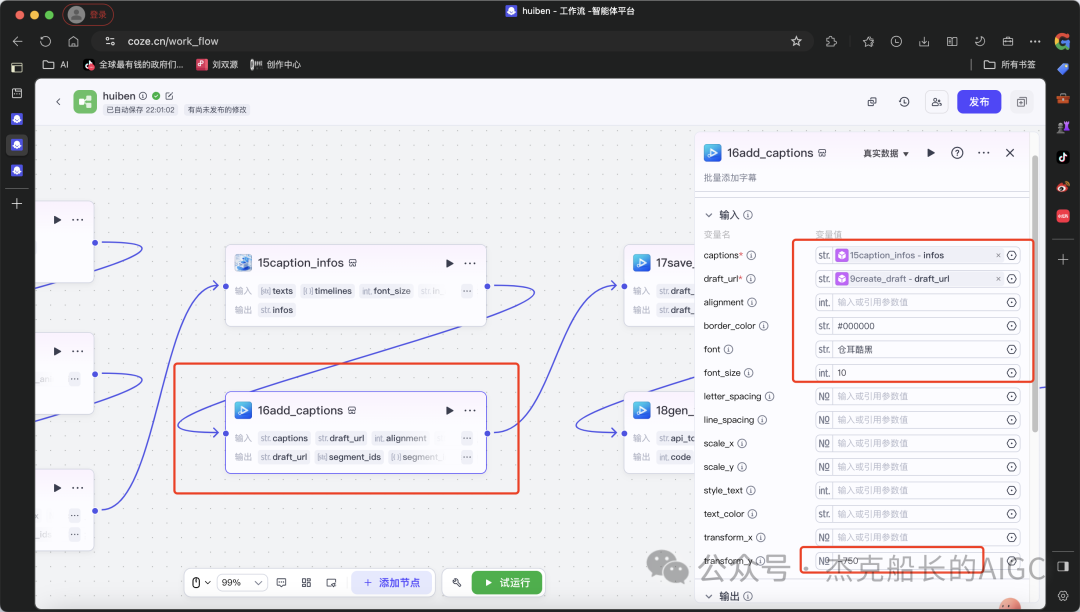Open the collaborators icon next to publish
This screenshot has width=1080, height=612.
pos(937,102)
